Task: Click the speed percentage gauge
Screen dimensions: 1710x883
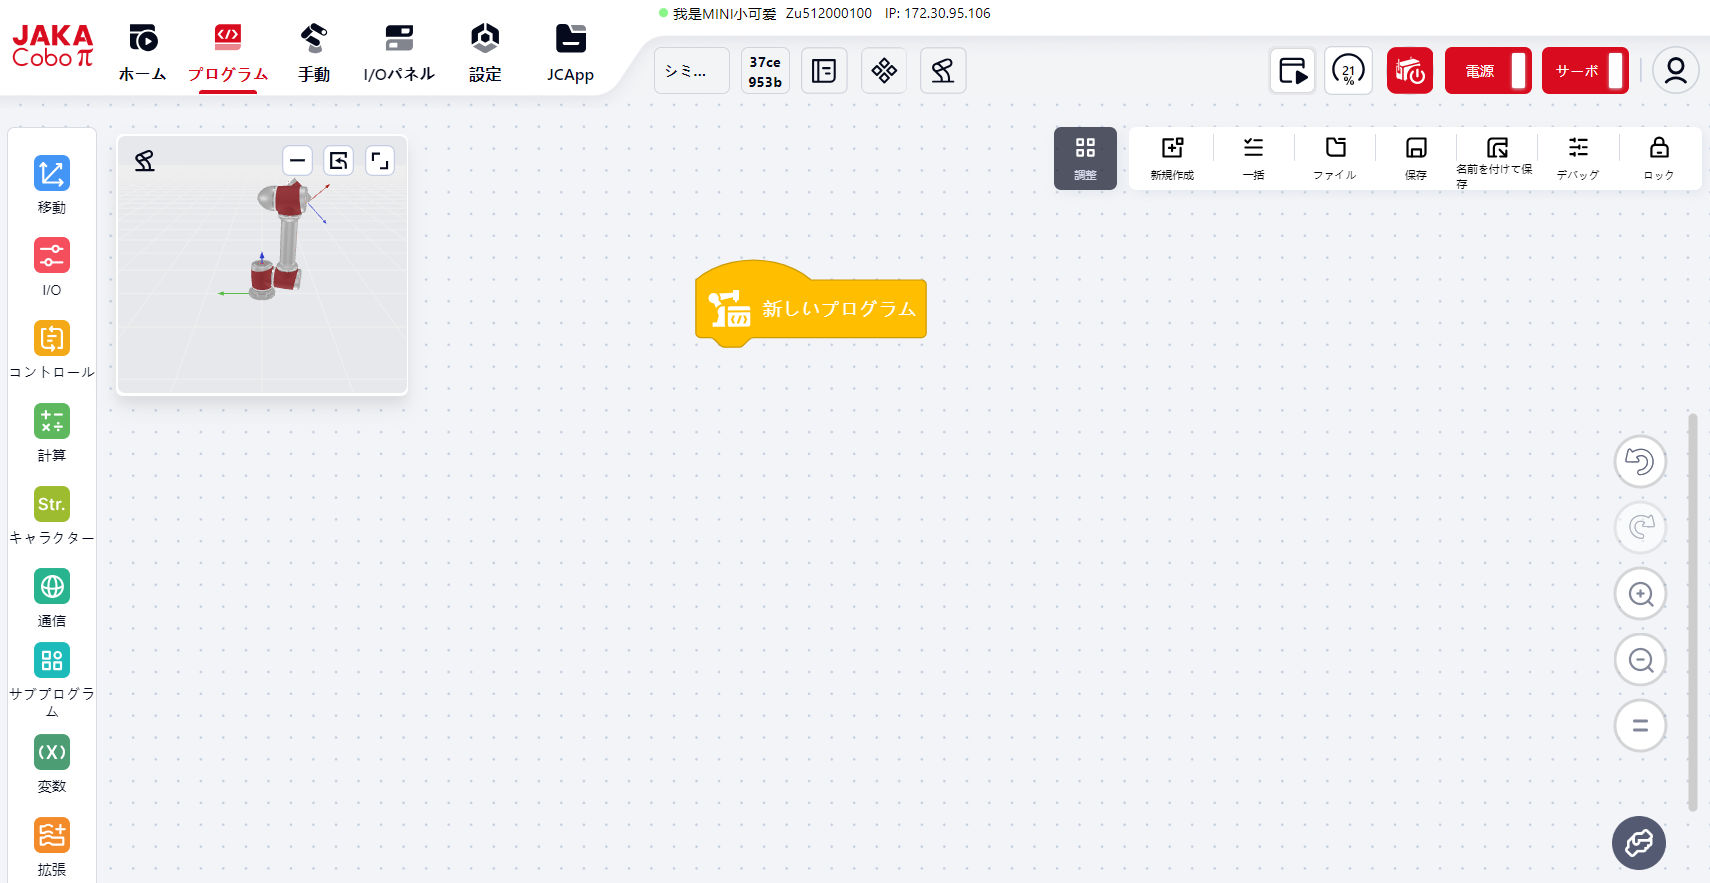Action: click(1348, 71)
